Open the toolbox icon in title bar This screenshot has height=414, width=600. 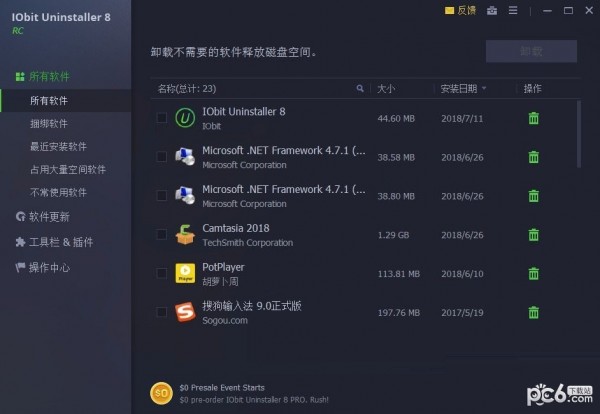492,10
